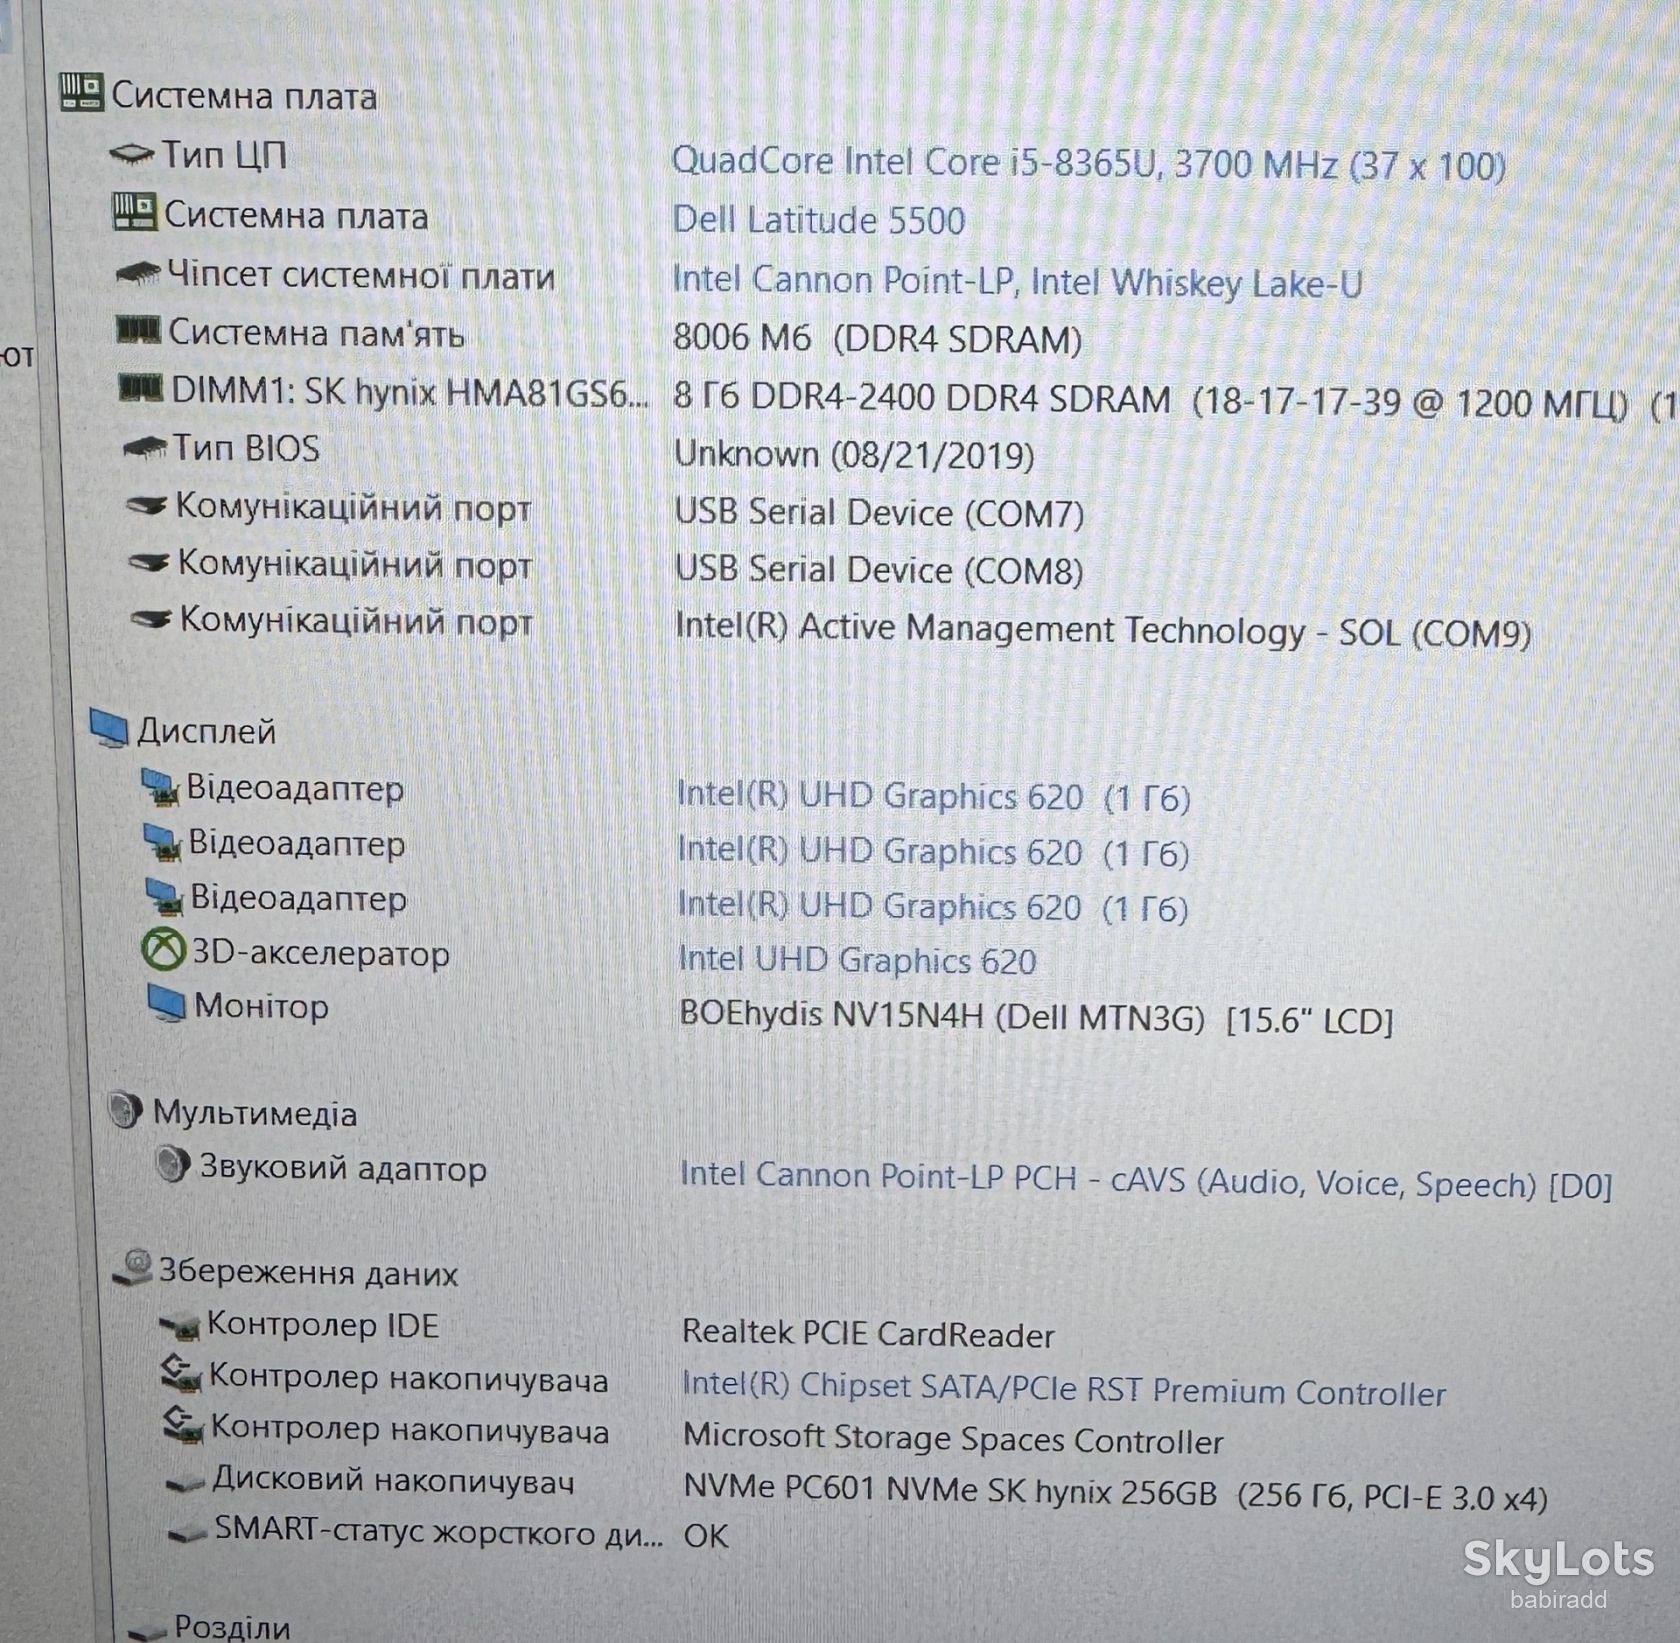Click the Системна пам'ять memory icon
The height and width of the screenshot is (1643, 1680).
(x=139, y=329)
